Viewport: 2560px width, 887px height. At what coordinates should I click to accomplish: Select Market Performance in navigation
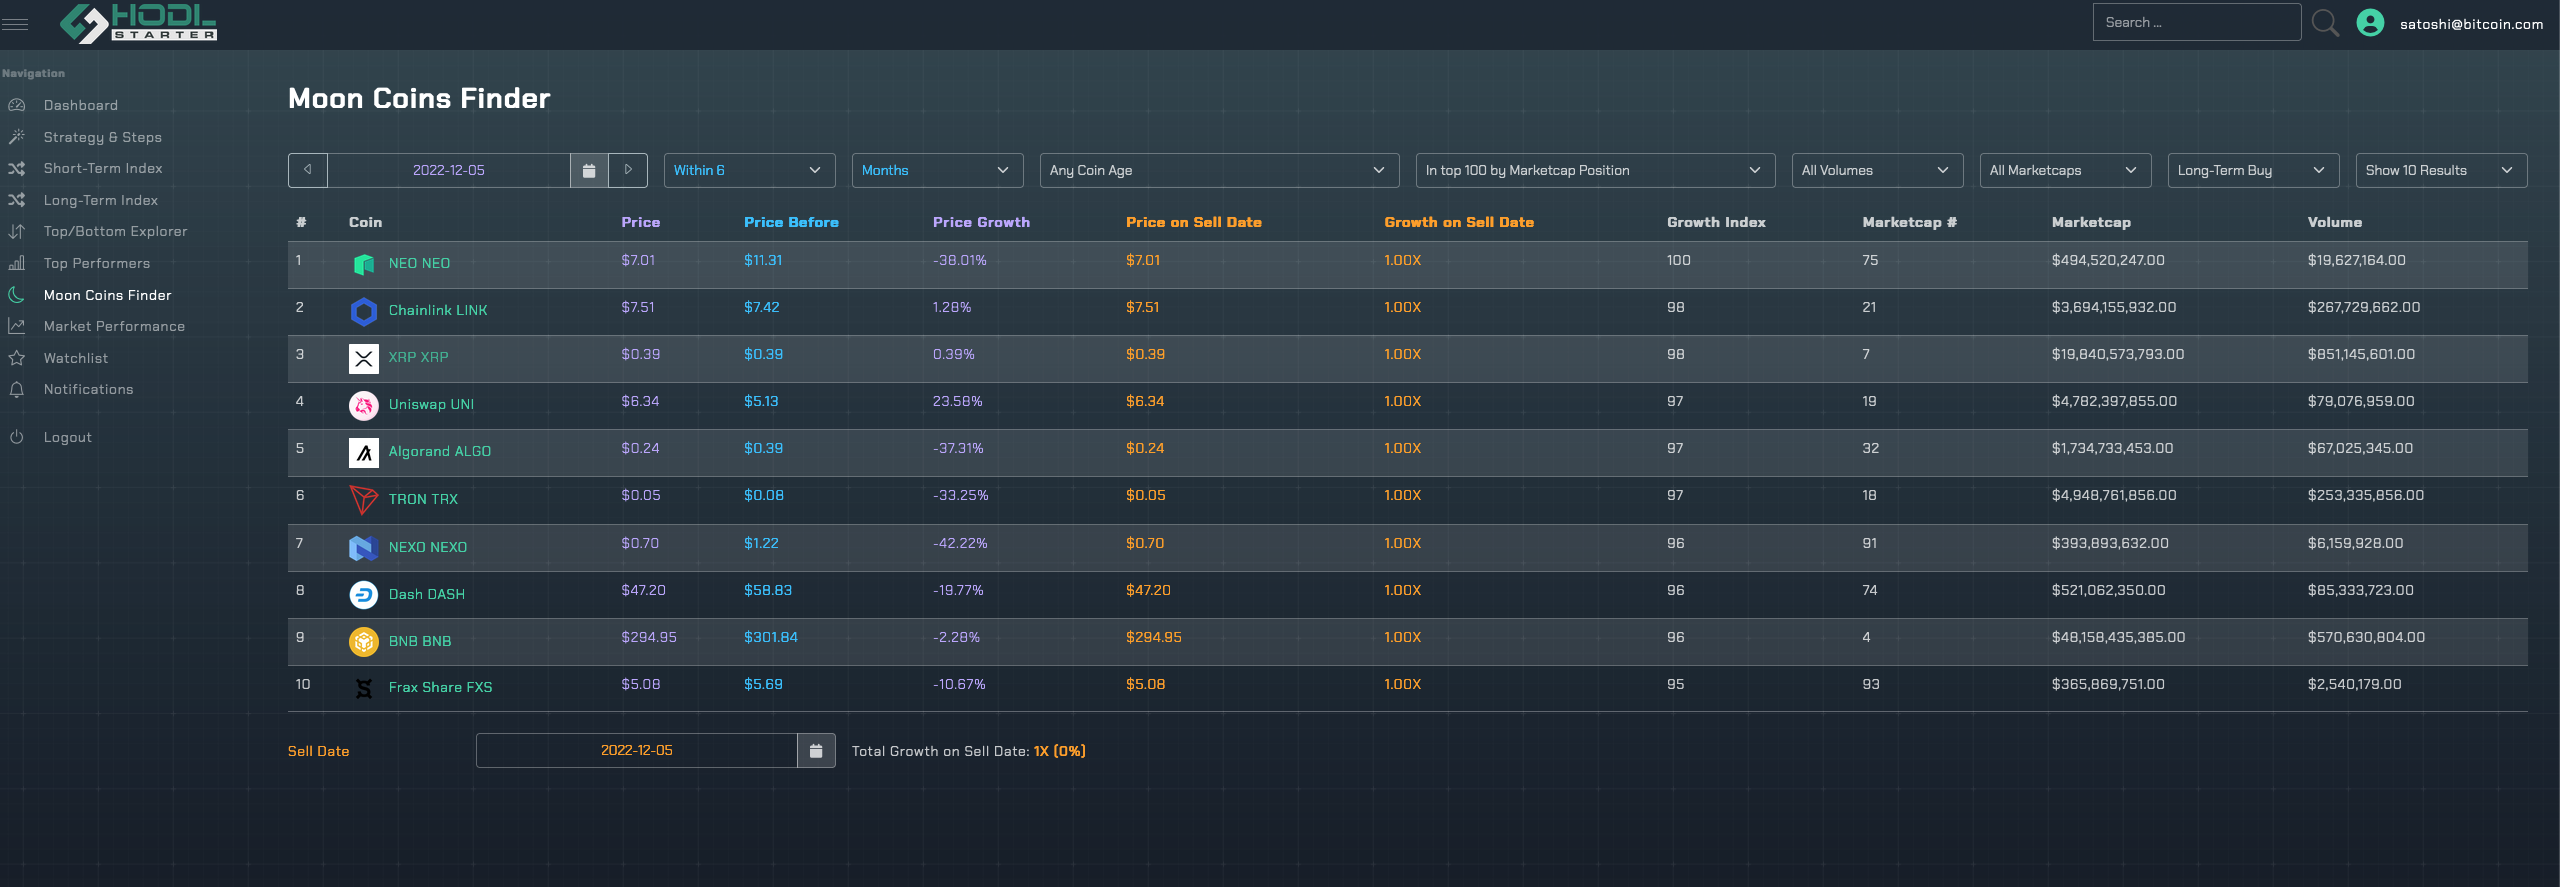tap(115, 326)
